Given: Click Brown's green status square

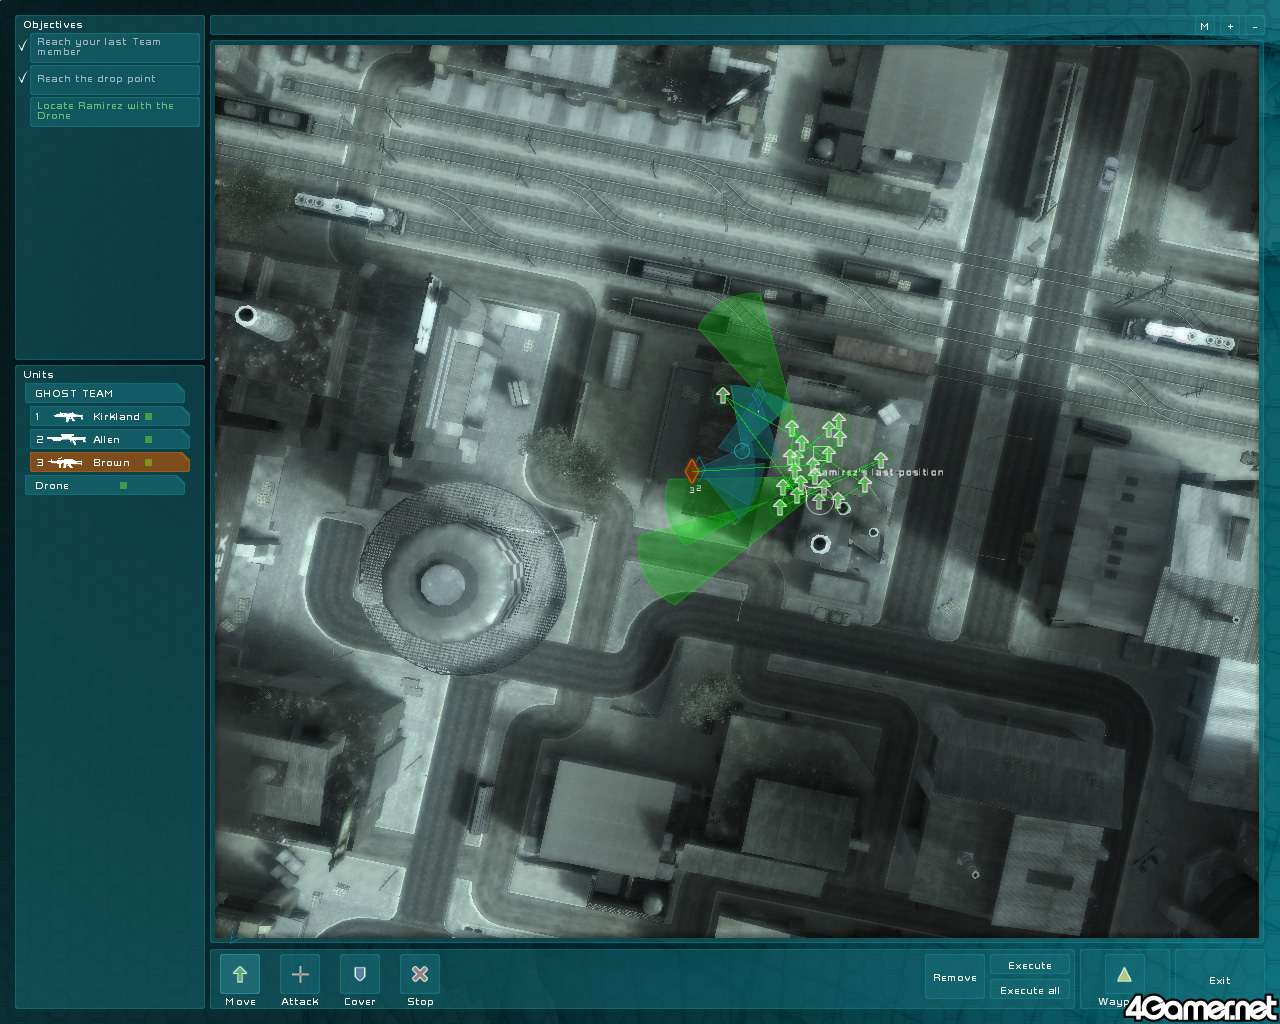Looking at the screenshot, I should pyautogui.click(x=149, y=463).
